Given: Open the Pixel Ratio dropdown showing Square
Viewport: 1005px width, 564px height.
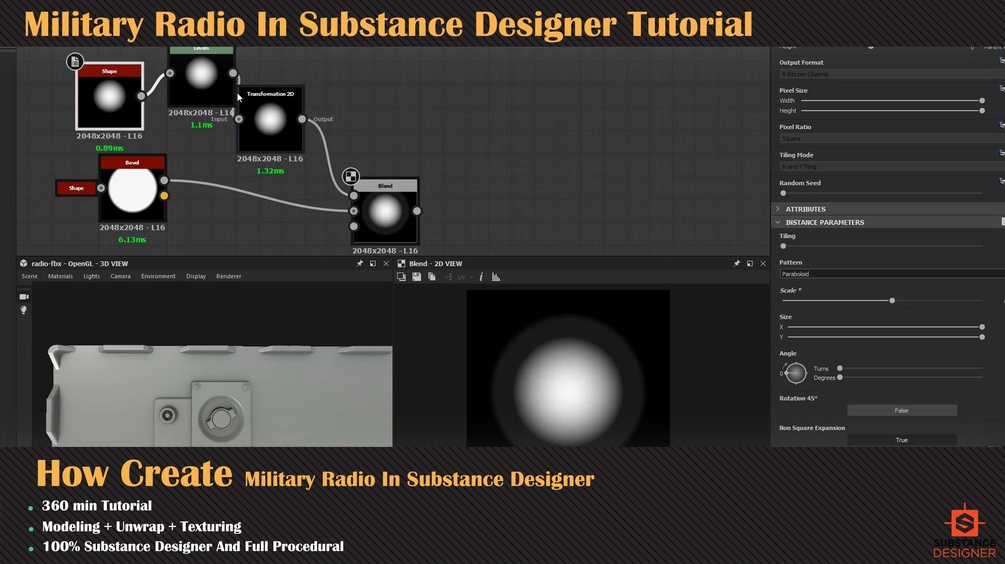Looking at the screenshot, I should click(x=892, y=138).
